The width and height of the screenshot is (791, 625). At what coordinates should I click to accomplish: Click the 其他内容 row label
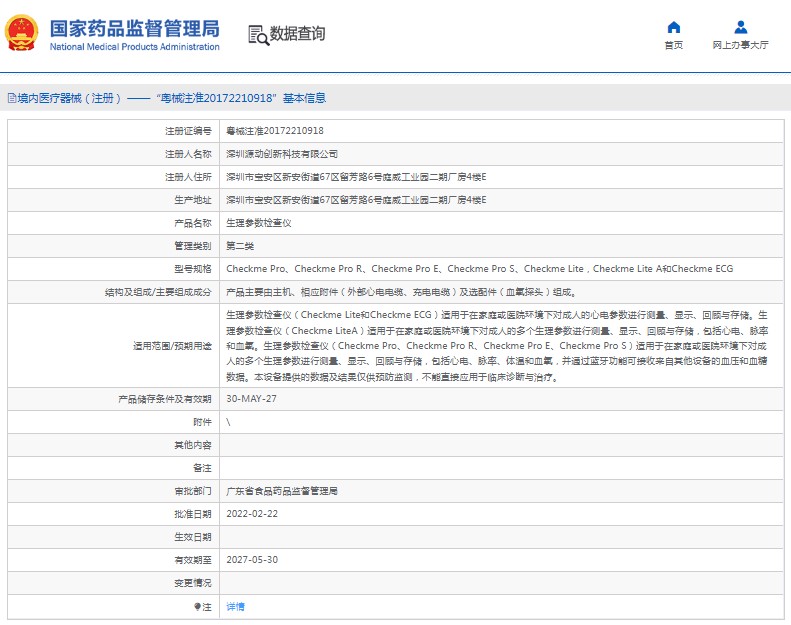pos(193,445)
